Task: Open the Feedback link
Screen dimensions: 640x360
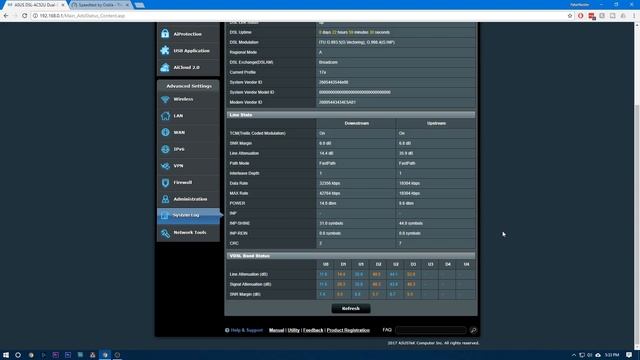Action: pos(313,330)
